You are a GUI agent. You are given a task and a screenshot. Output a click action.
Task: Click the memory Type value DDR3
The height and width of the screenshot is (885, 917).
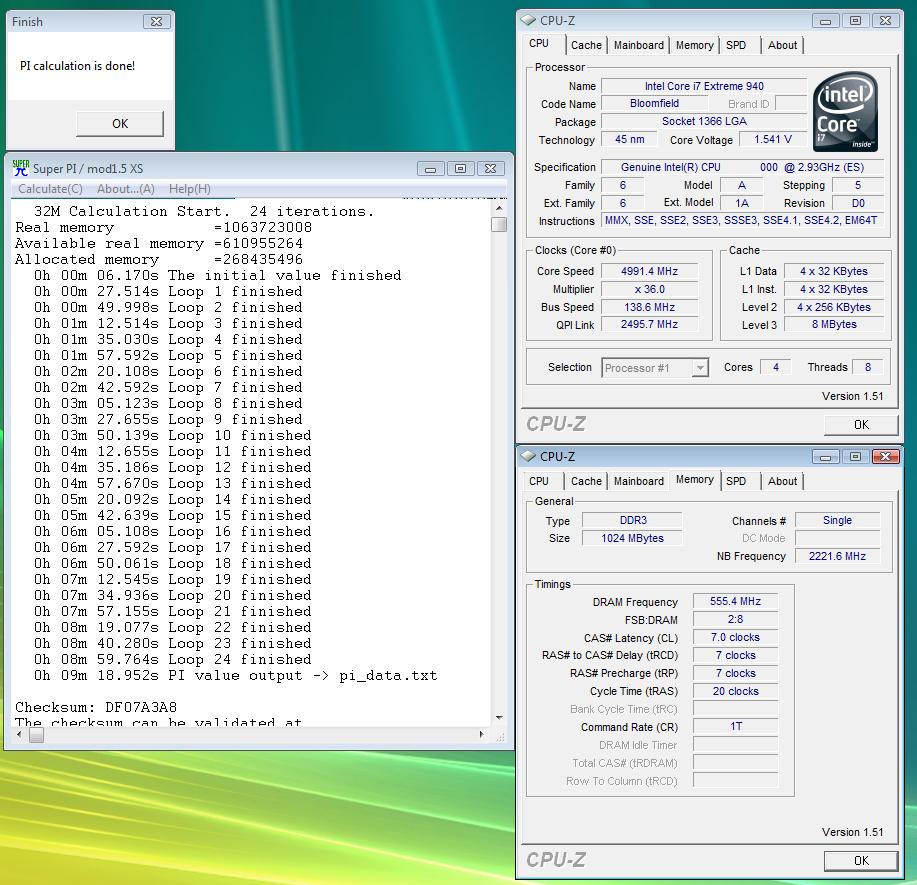click(x=633, y=520)
